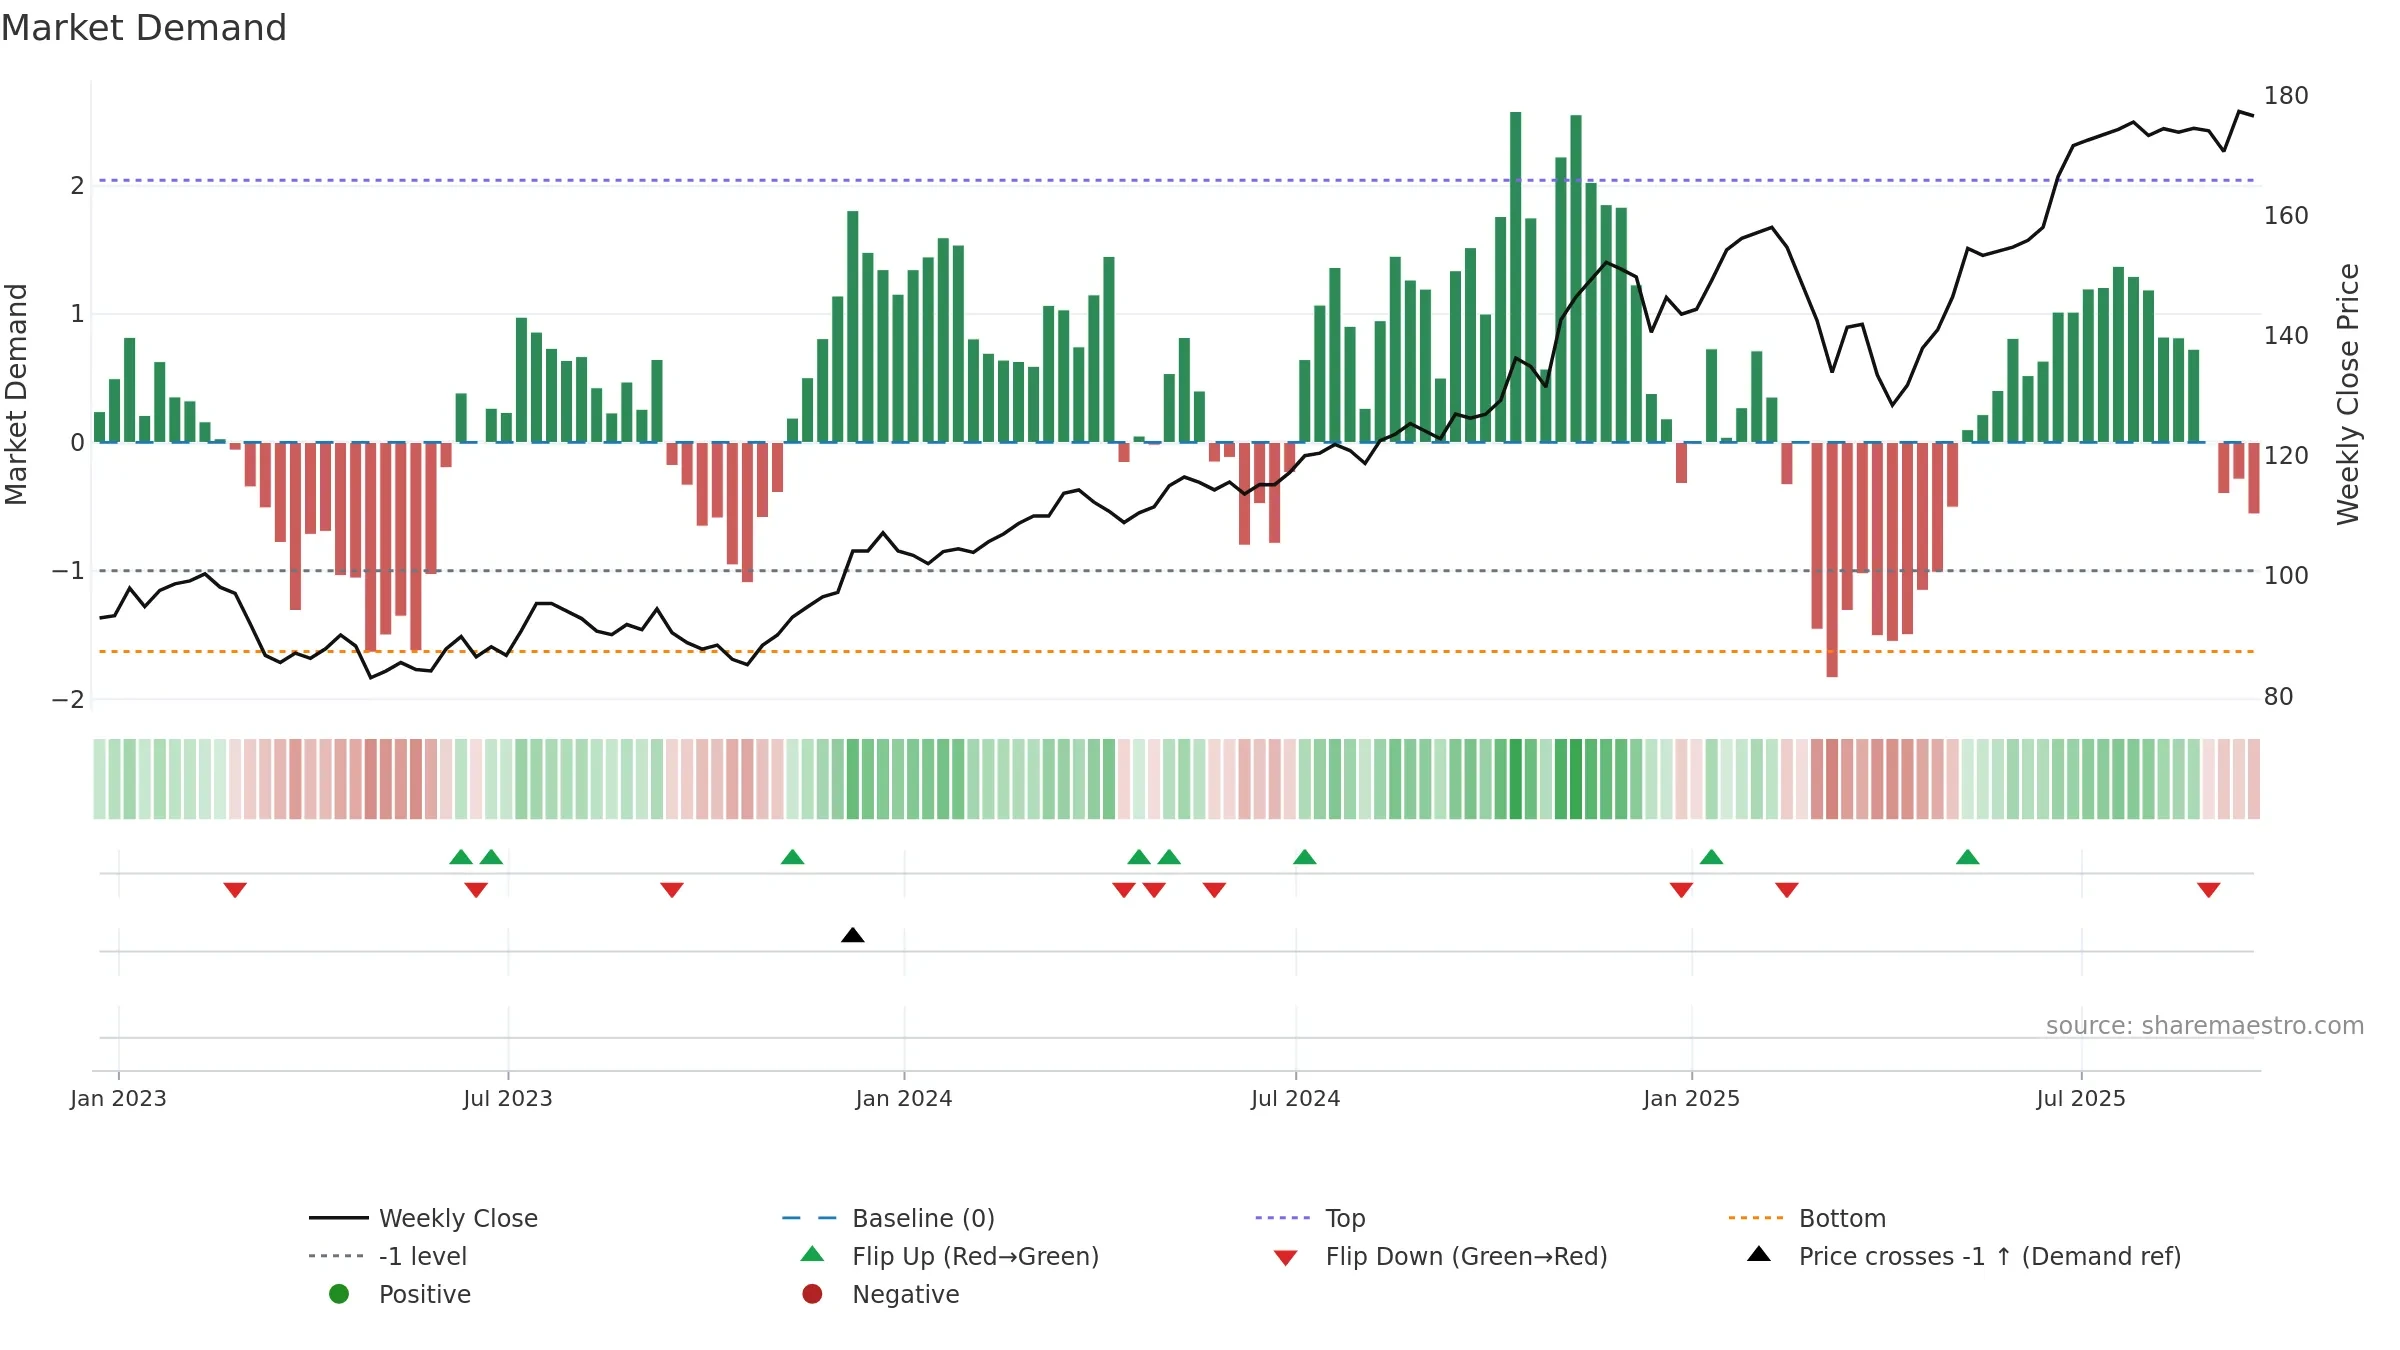
Task: Click the Weekly Close Price axis title
Action: [2348, 394]
